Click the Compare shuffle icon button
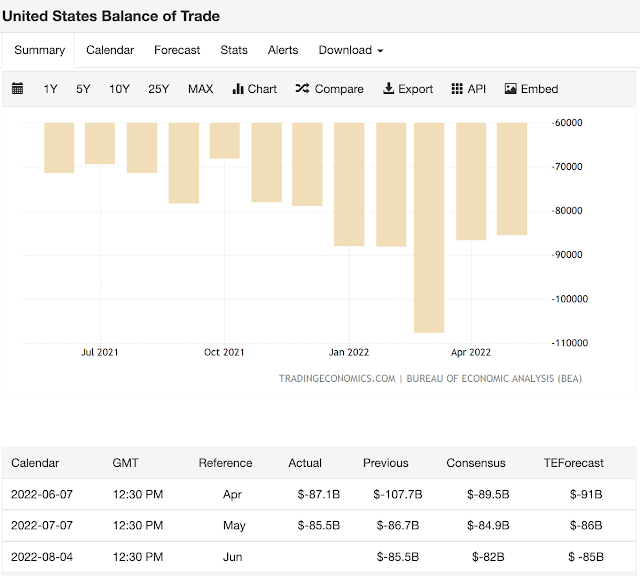Screen dimensions: 640x576 coord(329,89)
